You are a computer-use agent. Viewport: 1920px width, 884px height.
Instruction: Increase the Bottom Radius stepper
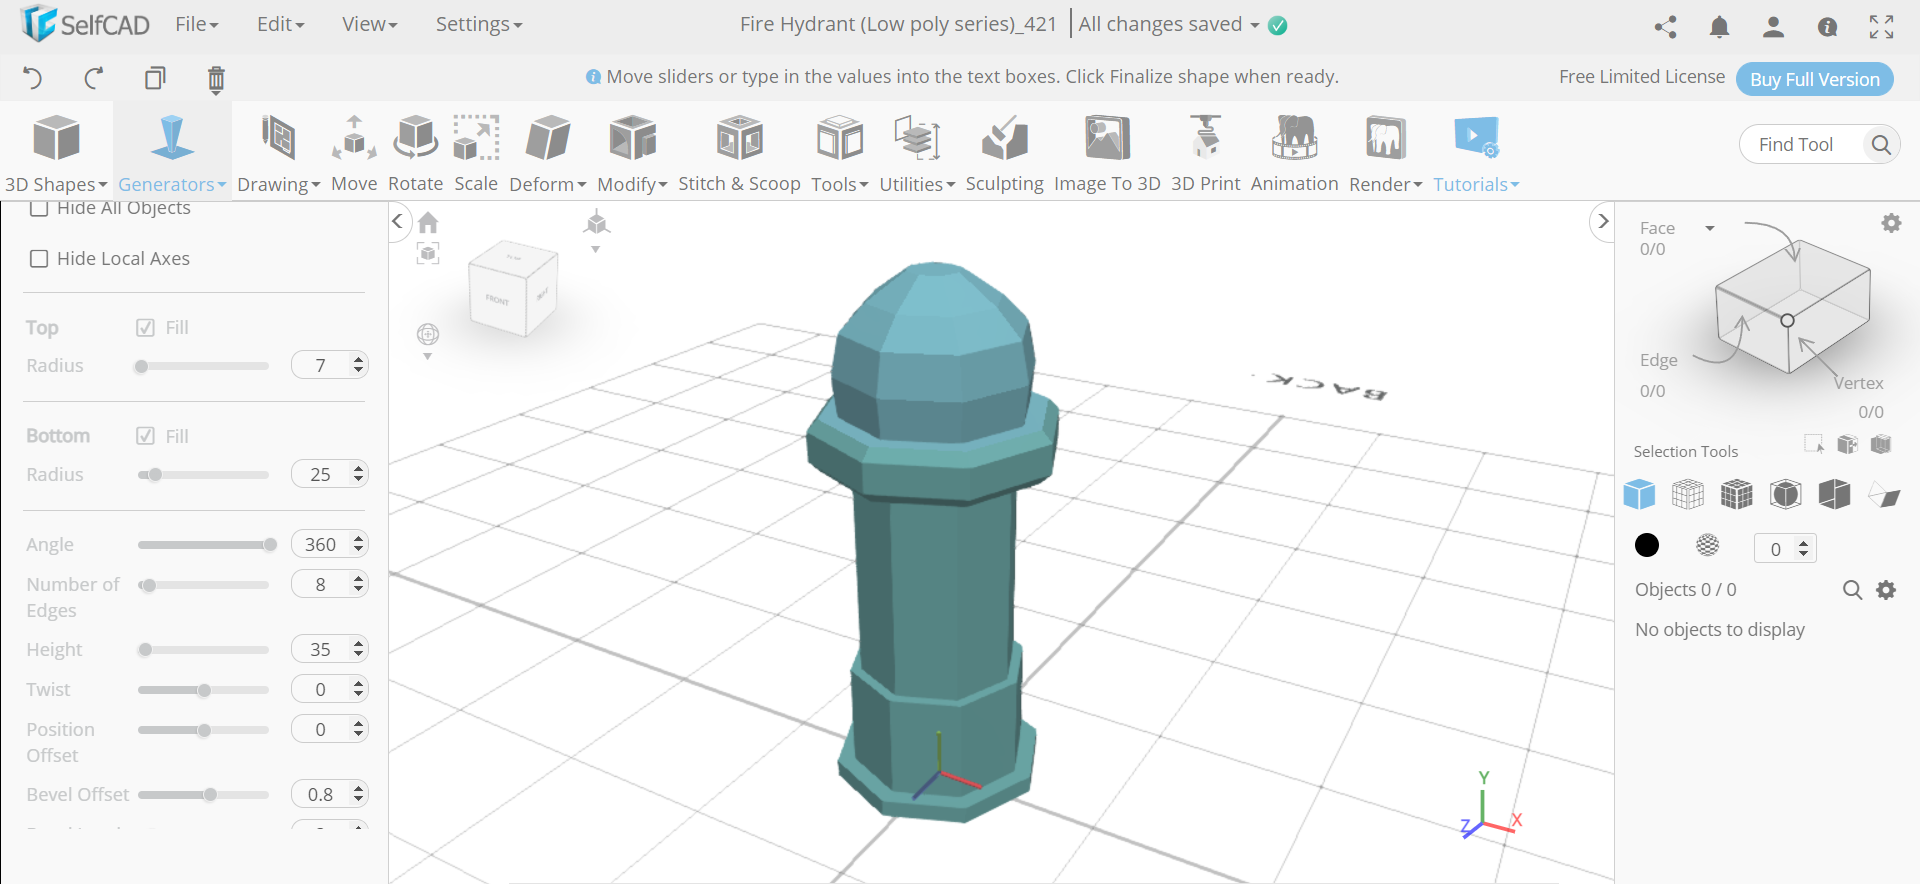pos(359,468)
